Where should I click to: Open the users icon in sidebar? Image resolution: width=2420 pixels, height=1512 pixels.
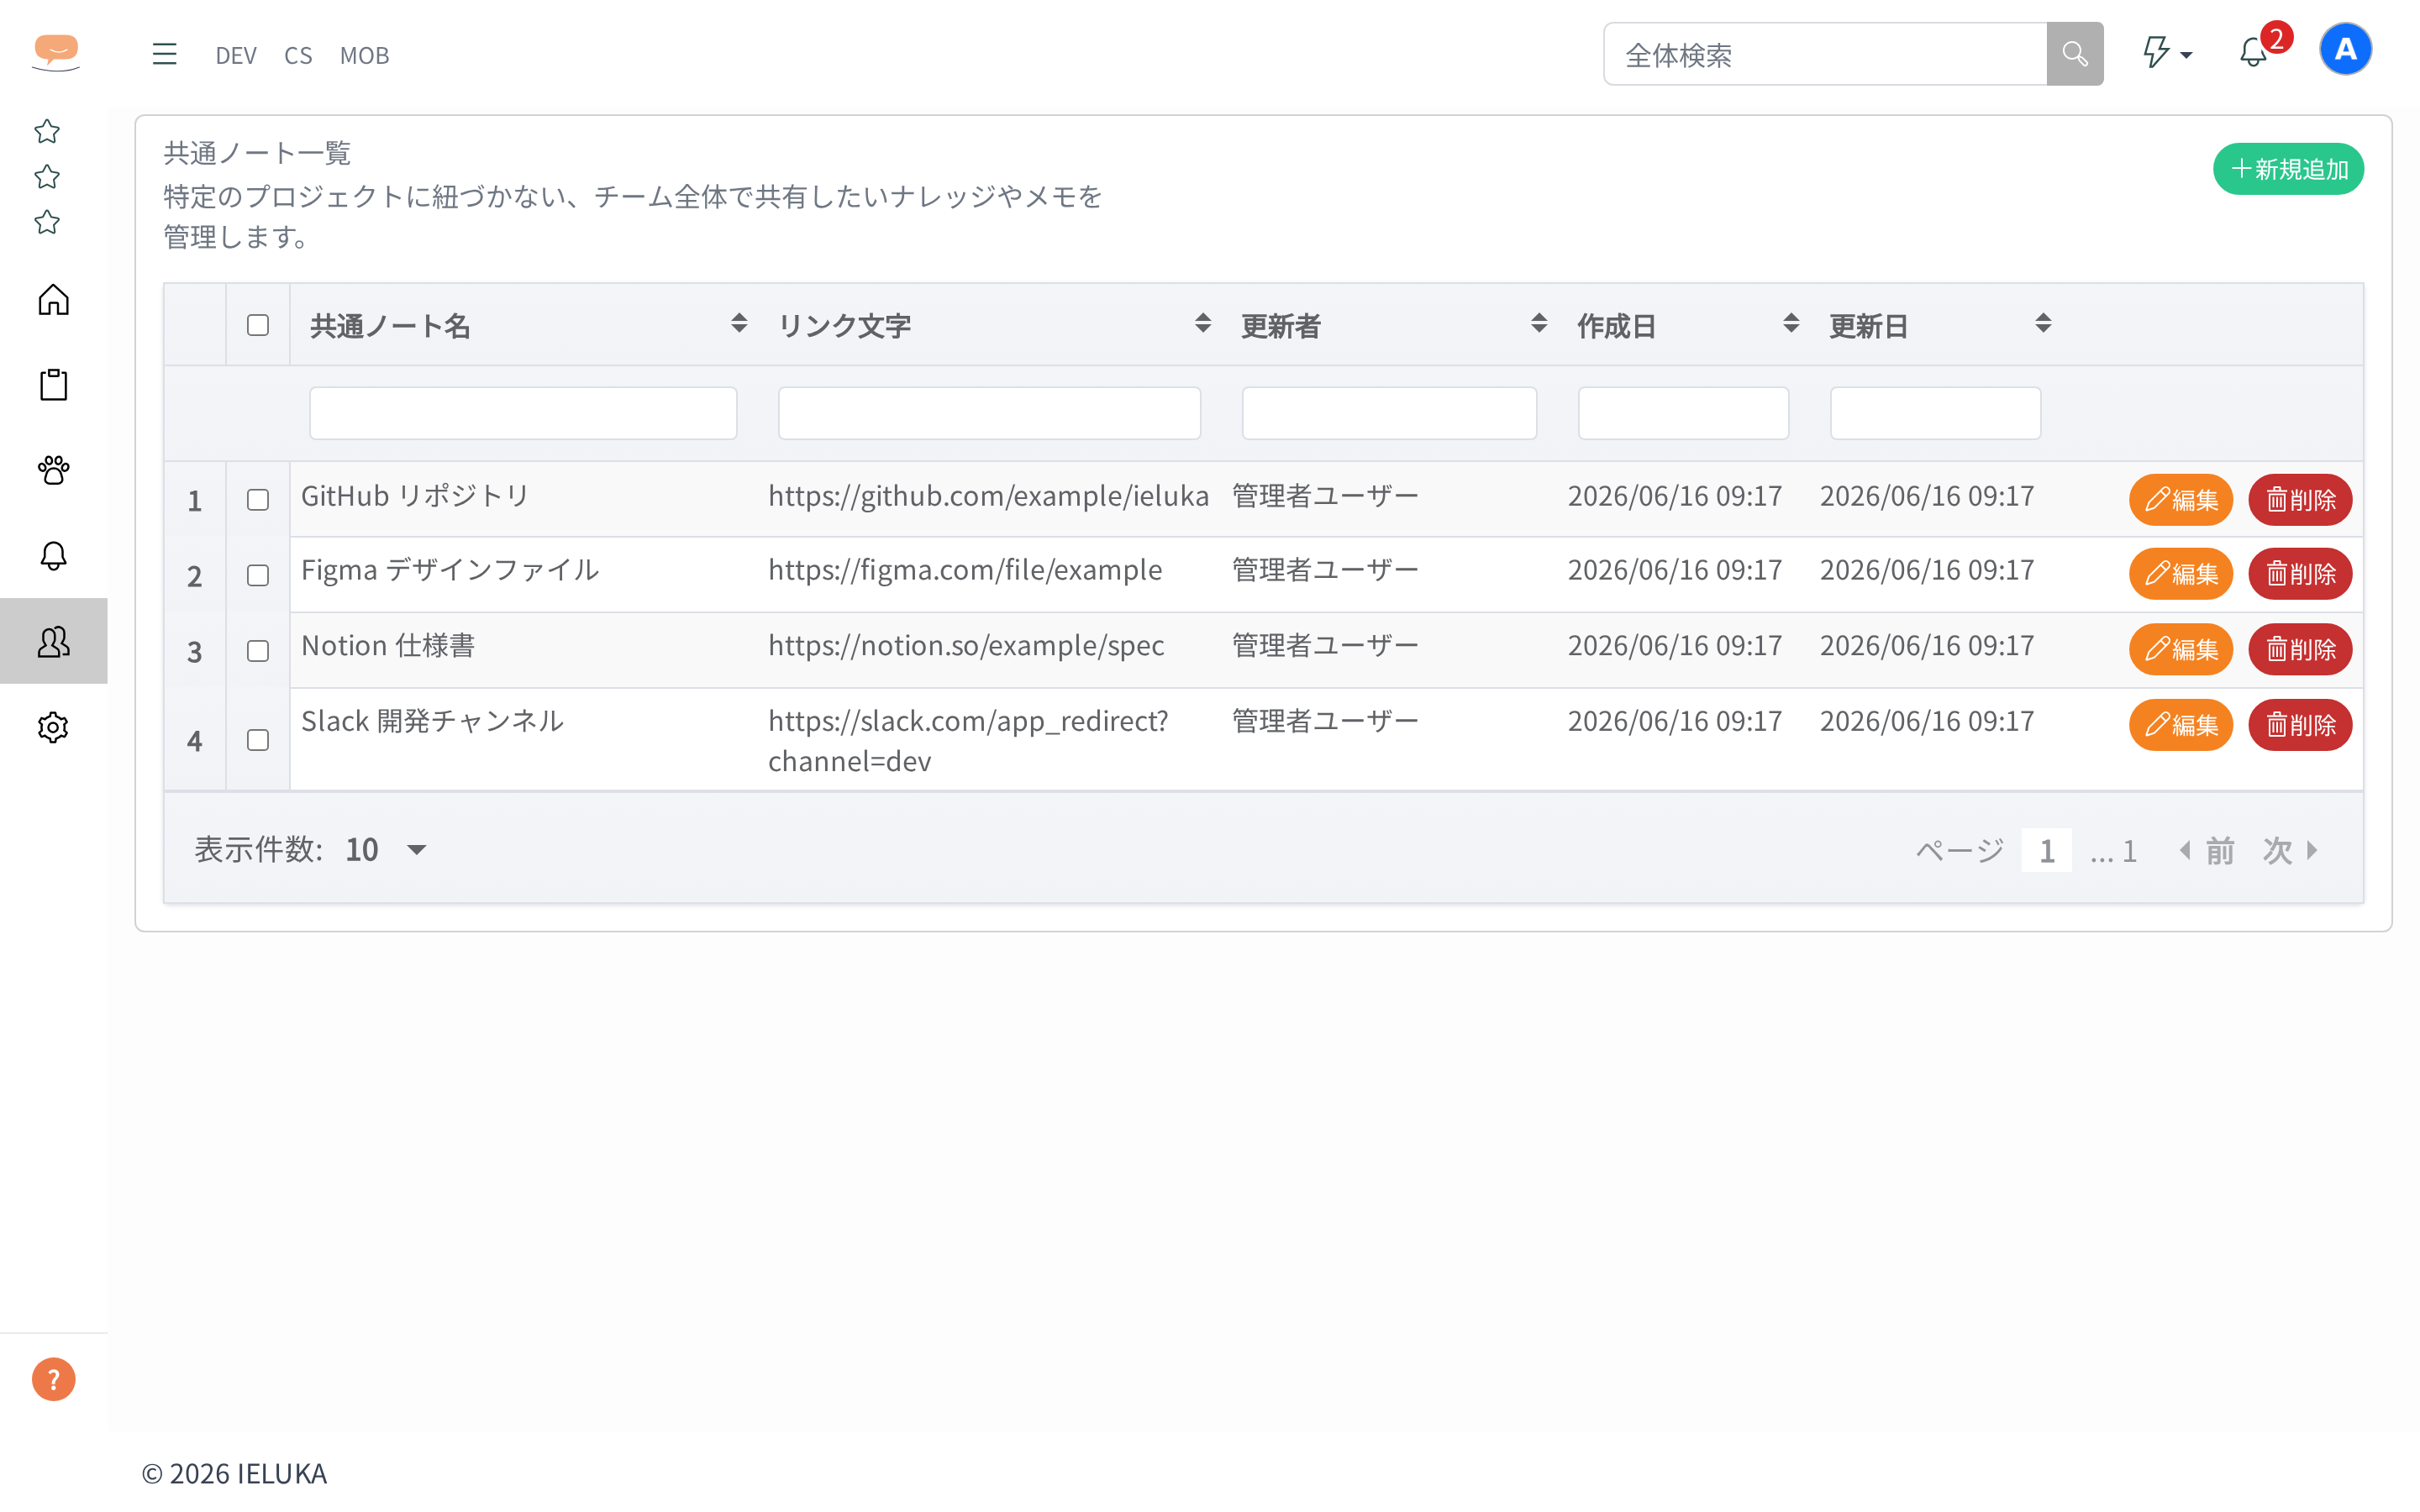(54, 641)
